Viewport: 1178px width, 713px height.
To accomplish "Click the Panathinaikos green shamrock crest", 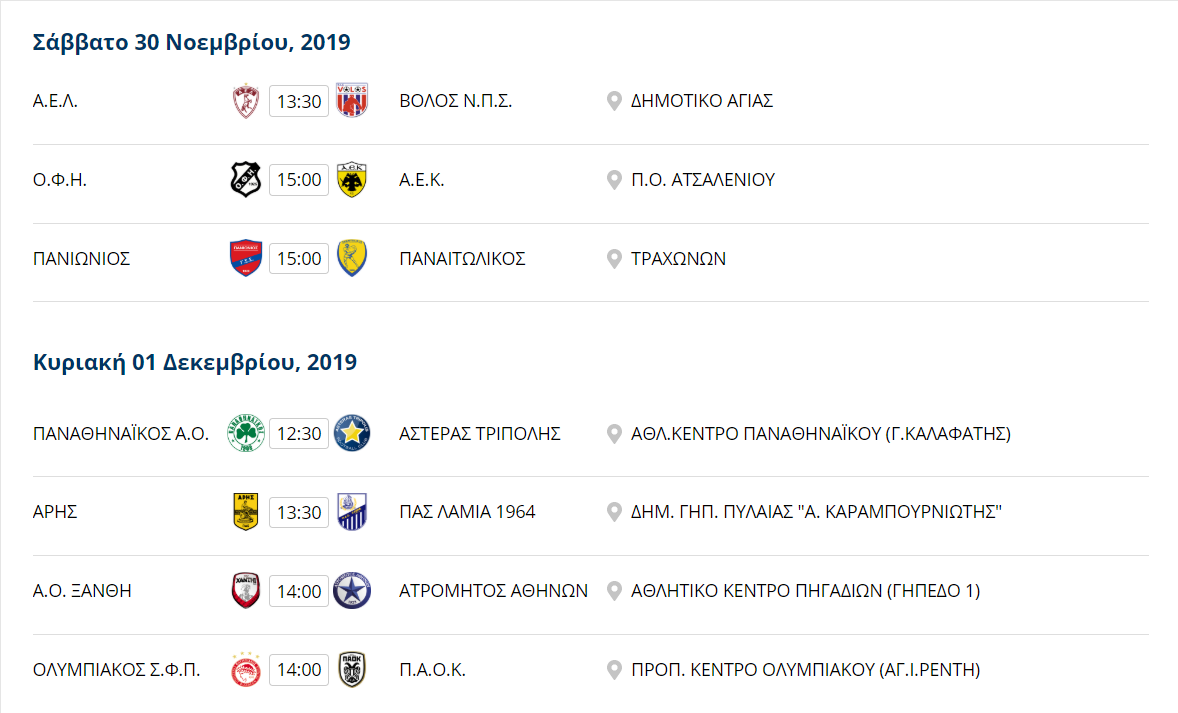I will (246, 434).
